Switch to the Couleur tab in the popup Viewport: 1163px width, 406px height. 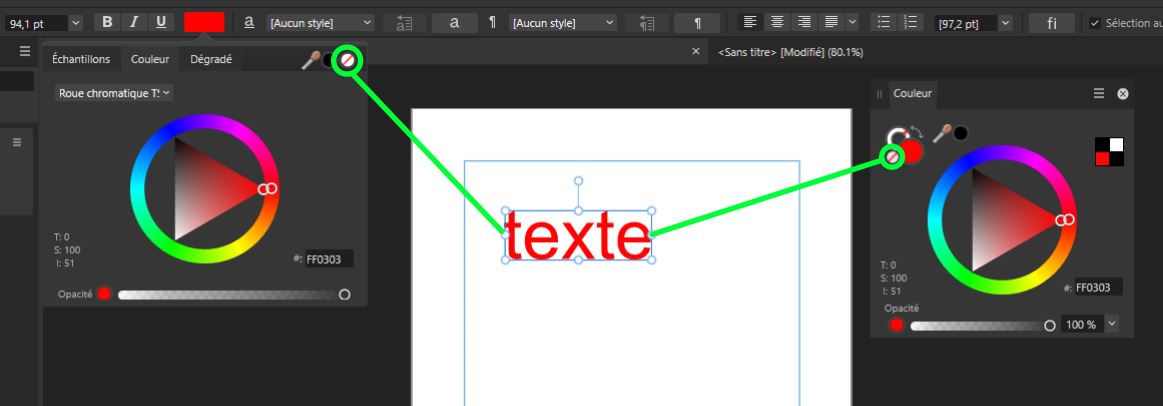coord(150,59)
